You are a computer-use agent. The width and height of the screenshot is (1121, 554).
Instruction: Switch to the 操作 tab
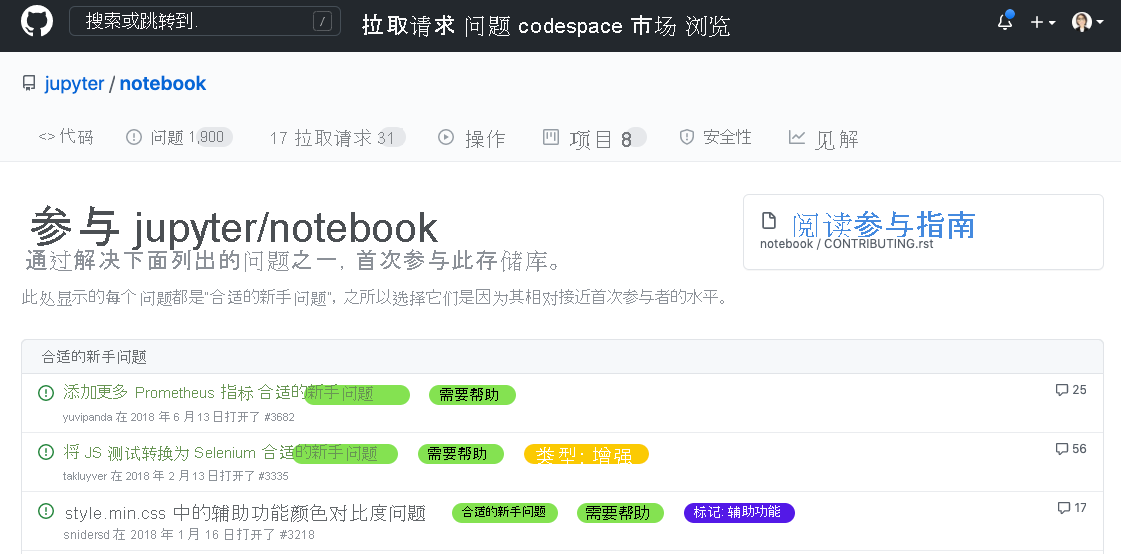(472, 137)
